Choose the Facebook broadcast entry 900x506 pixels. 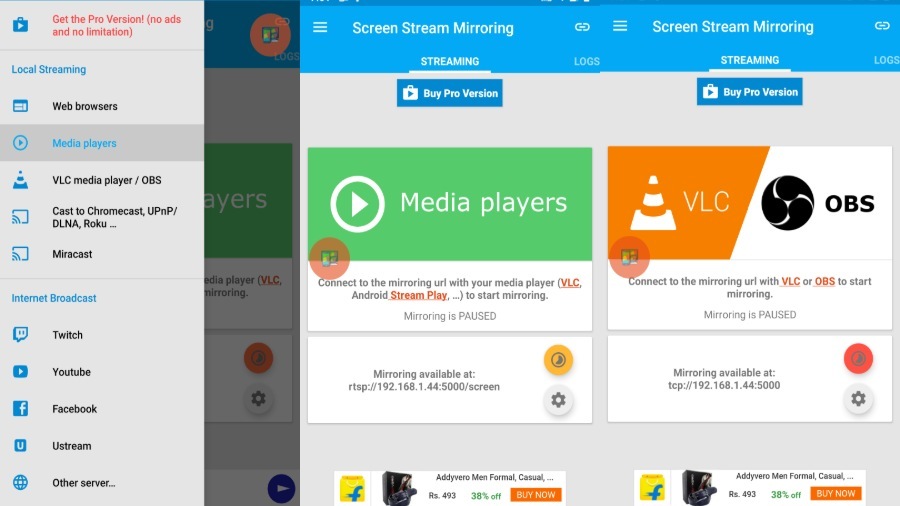click(x=74, y=409)
